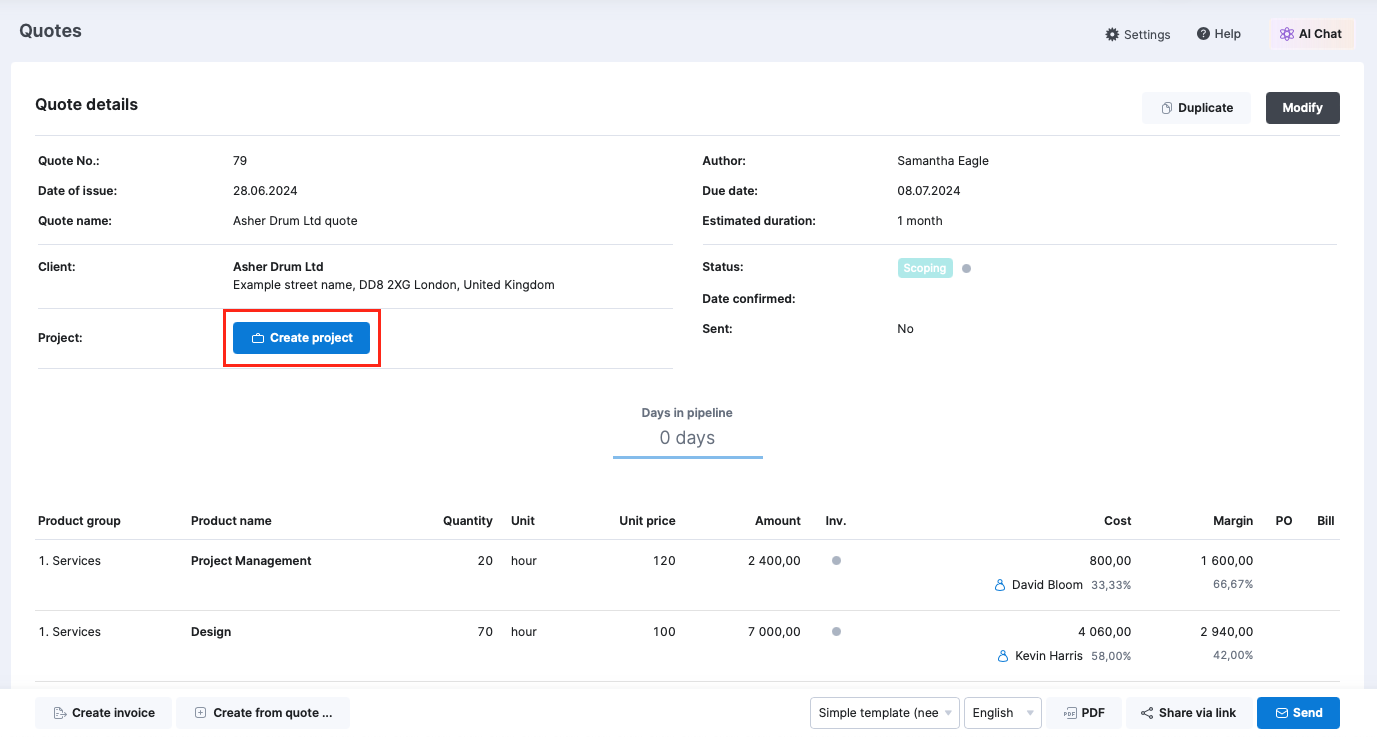Open the Create from quote options
1377x737 pixels.
pyautogui.click(x=263, y=712)
